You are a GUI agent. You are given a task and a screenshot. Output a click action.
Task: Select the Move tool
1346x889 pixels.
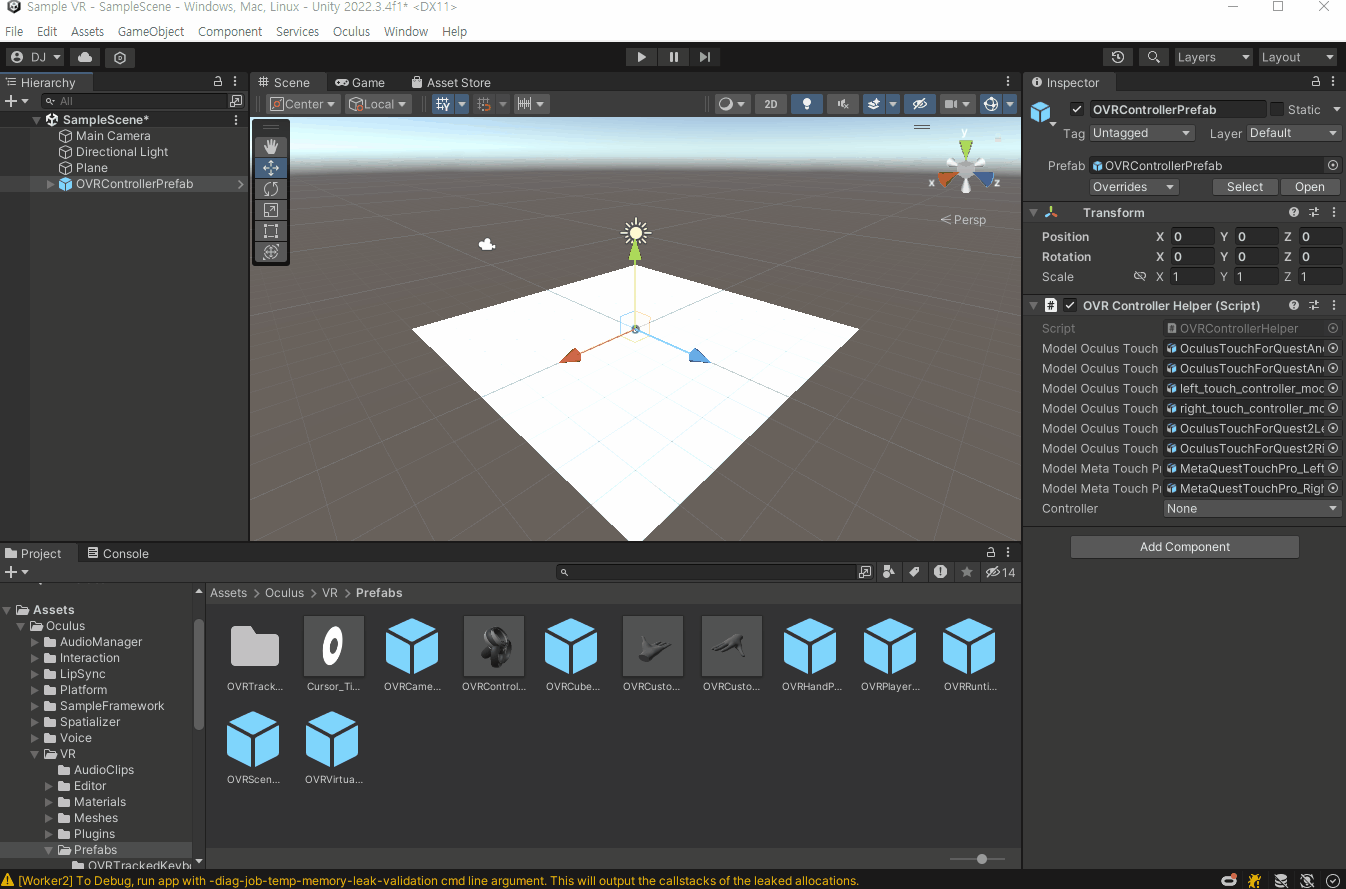point(270,168)
